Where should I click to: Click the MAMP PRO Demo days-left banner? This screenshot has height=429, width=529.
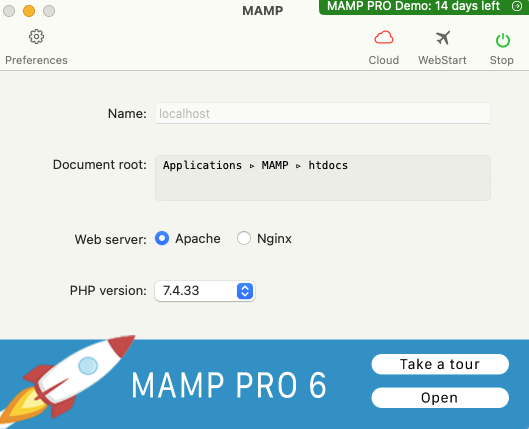click(x=424, y=7)
